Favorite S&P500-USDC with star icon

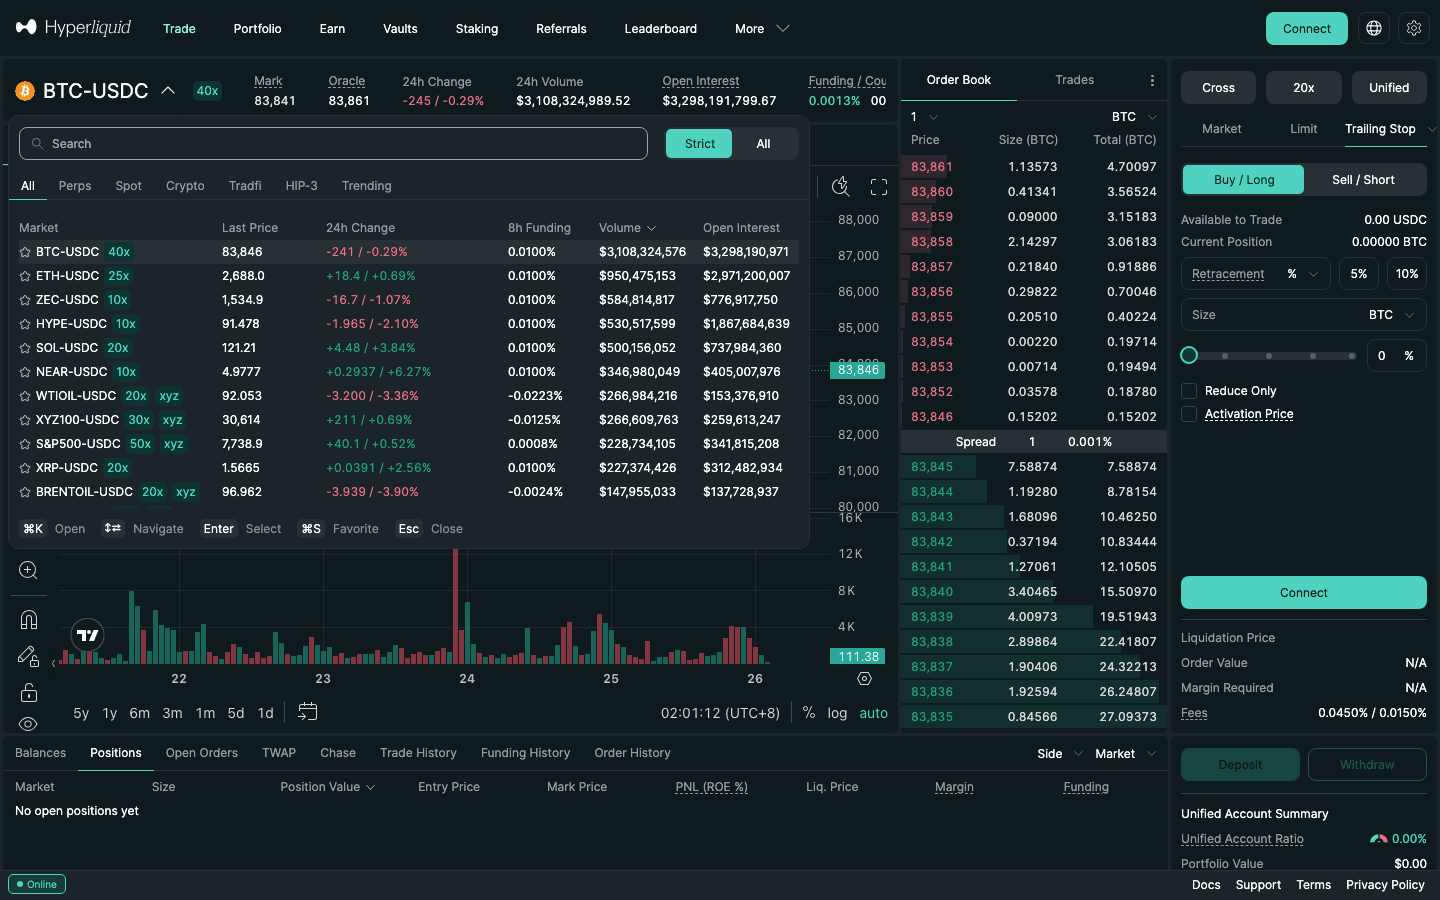point(25,444)
